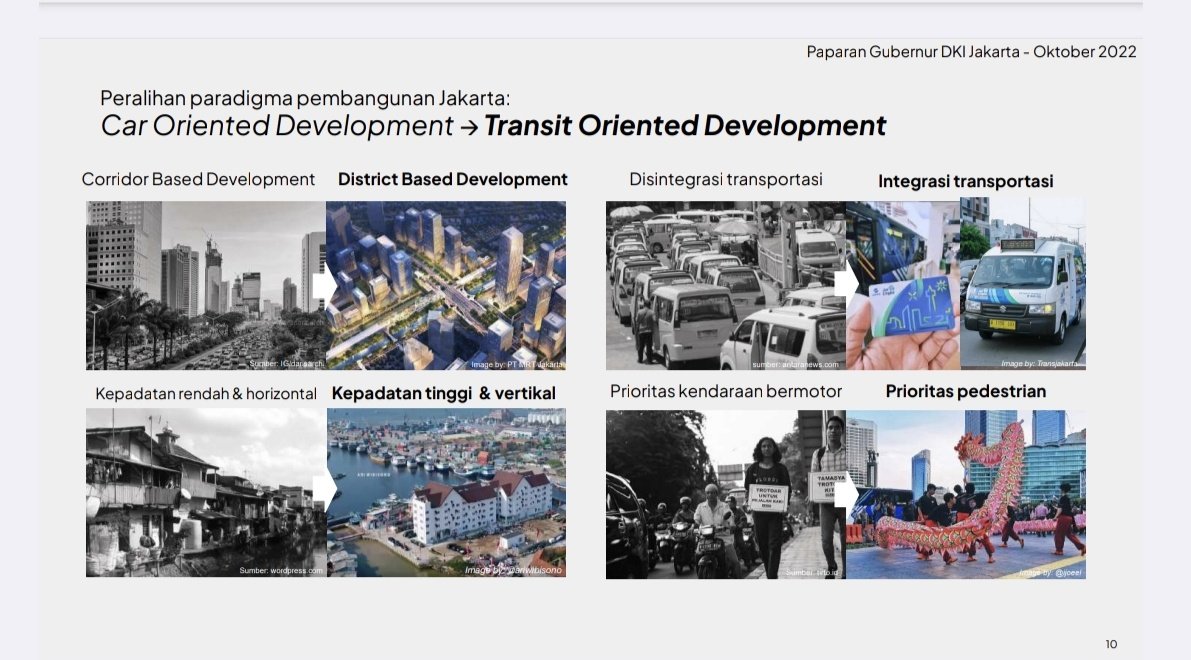Click the 'sumber: antaranews.com' photo credit
1191x660 pixels.
[x=795, y=365]
